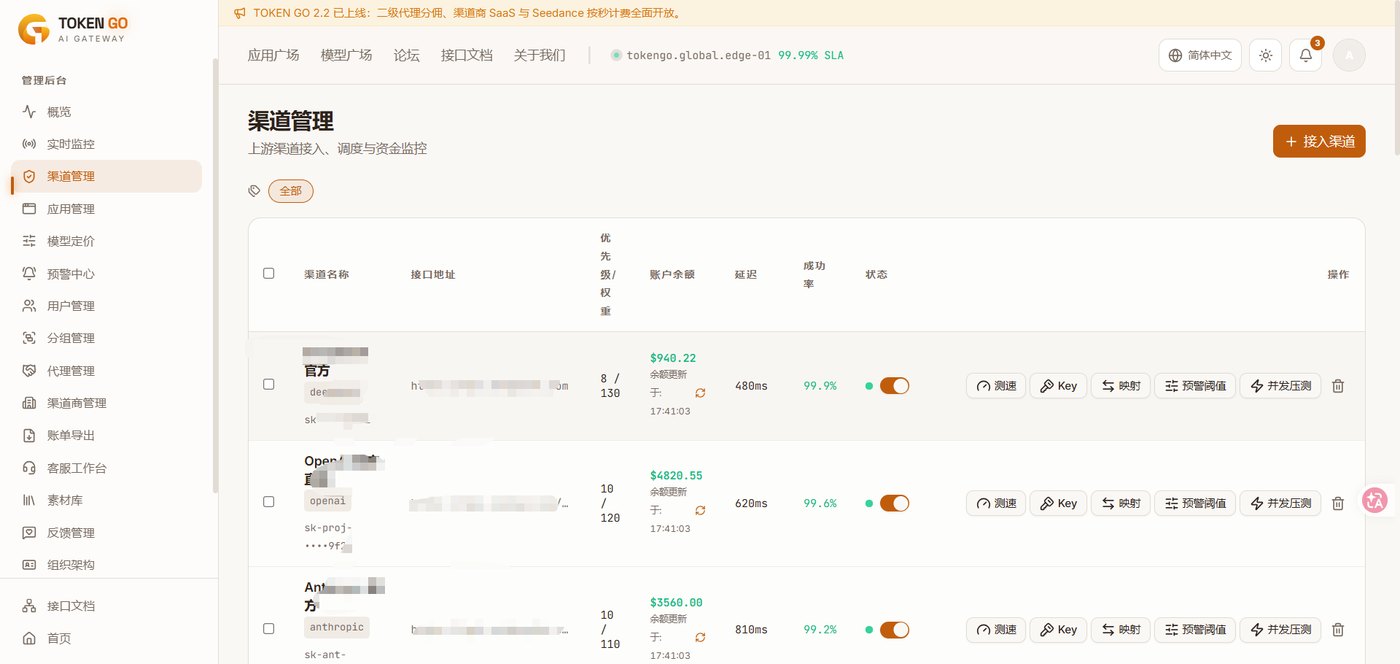The height and width of the screenshot is (664, 1400).
Task: Click the 99.9% success rate value
Action: click(820, 386)
